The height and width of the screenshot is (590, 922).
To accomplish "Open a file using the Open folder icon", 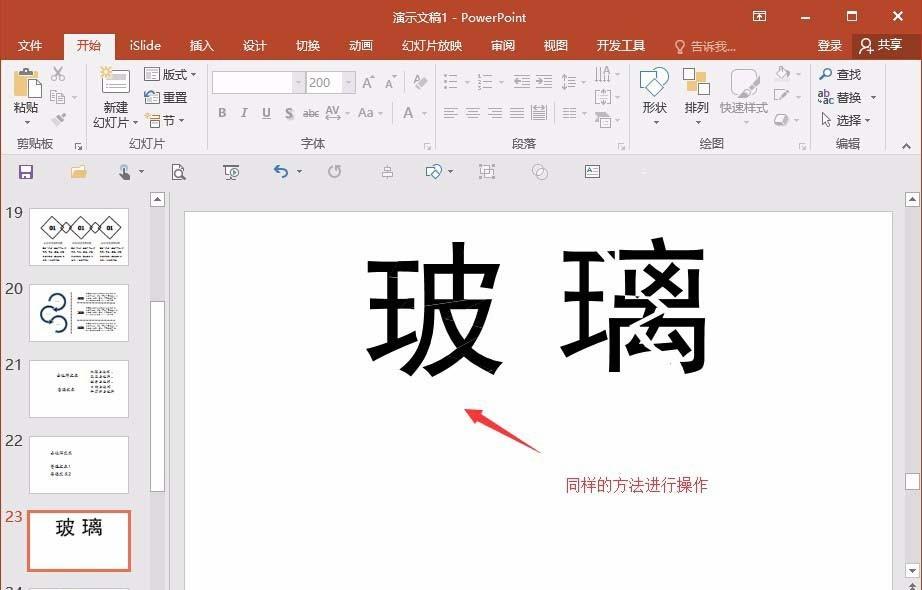I will coord(78,172).
